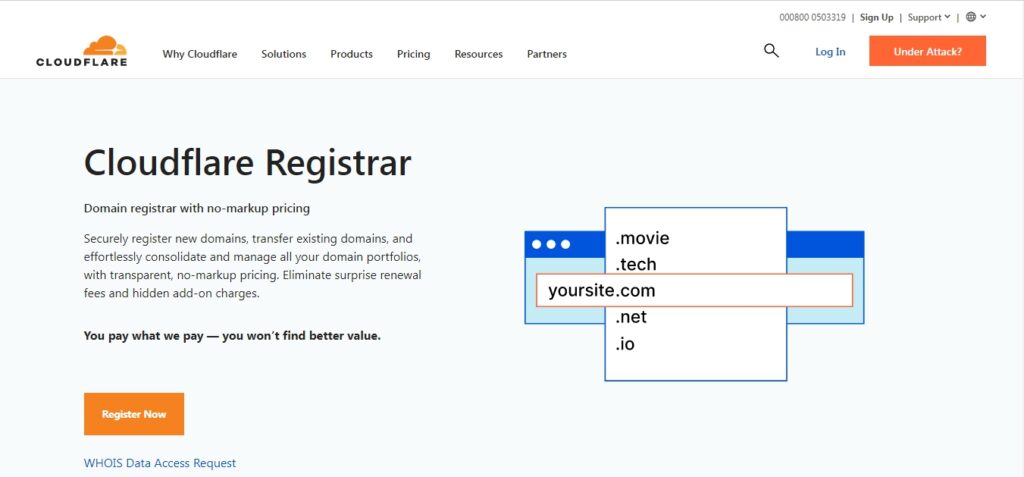
Task: Click the phone number 000800 0503319
Action: 812,18
